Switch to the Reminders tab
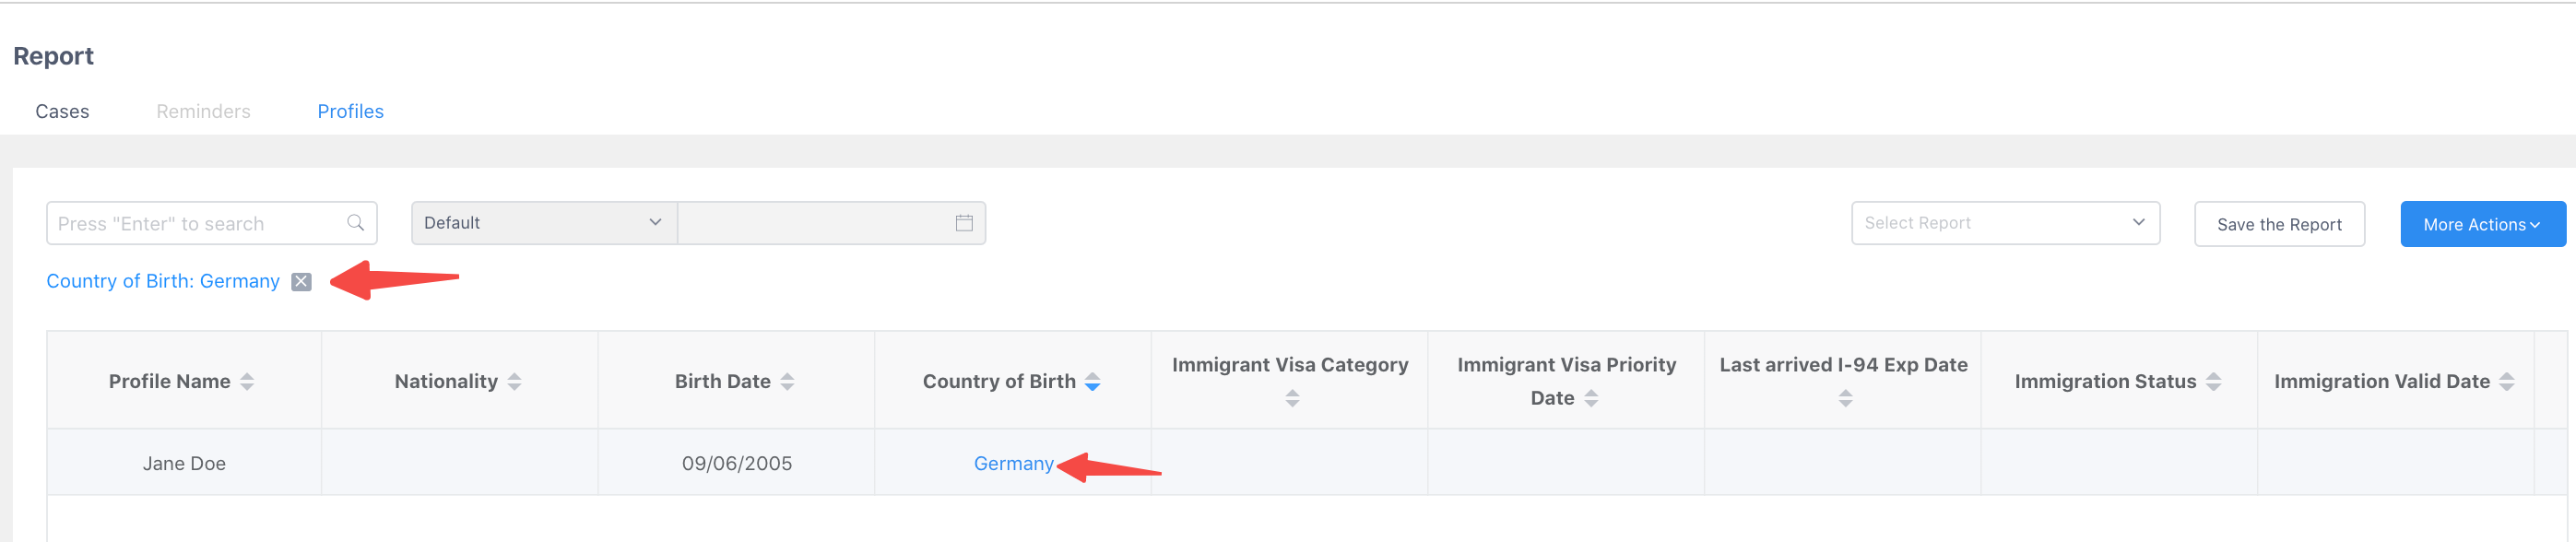Image resolution: width=2576 pixels, height=542 pixels. click(203, 111)
